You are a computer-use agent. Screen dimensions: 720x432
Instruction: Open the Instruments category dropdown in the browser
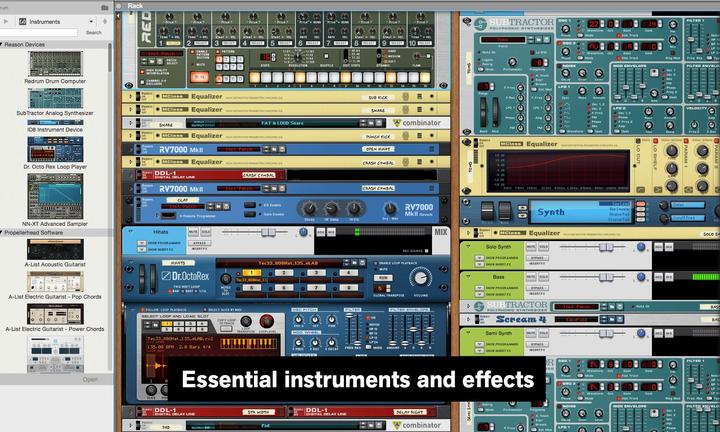(x=56, y=22)
